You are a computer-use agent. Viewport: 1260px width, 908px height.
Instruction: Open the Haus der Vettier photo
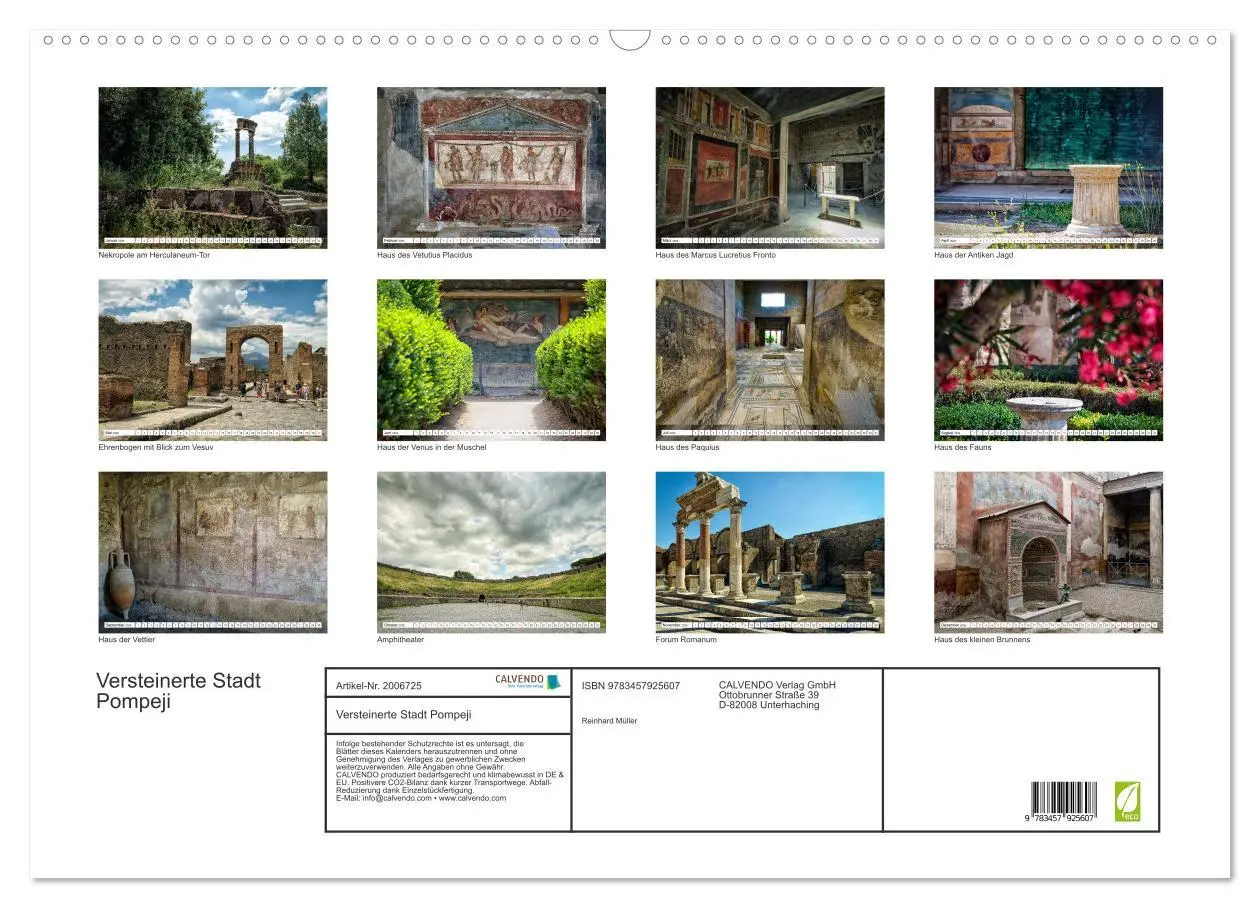tap(212, 549)
